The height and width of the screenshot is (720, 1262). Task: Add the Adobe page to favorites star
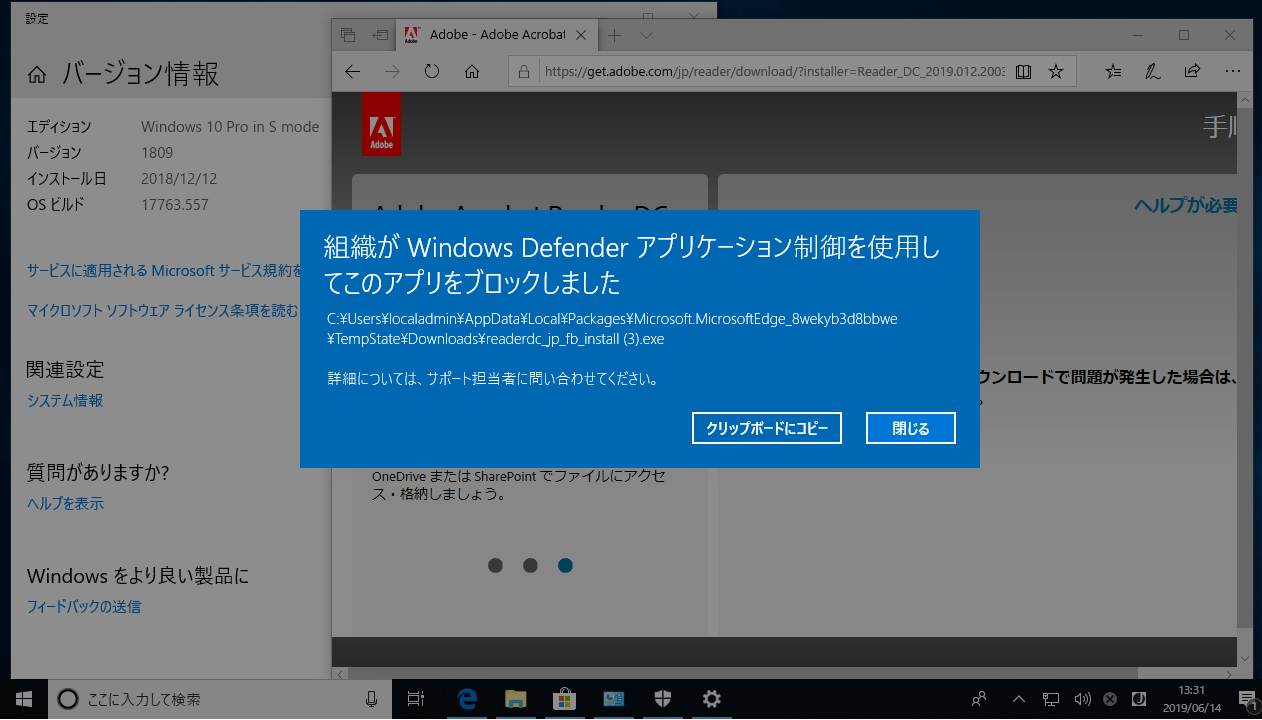(x=1054, y=71)
